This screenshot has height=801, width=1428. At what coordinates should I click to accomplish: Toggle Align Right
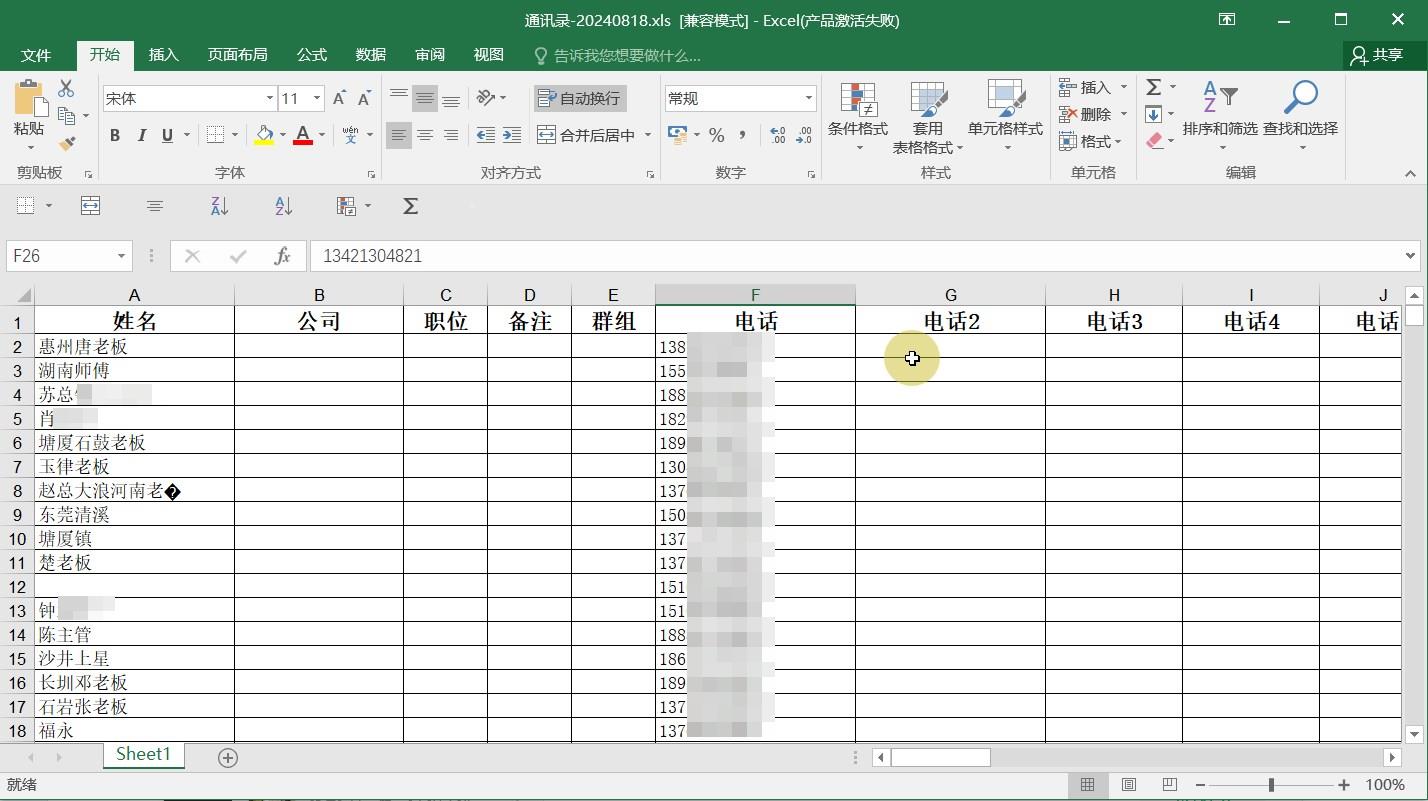coord(451,135)
